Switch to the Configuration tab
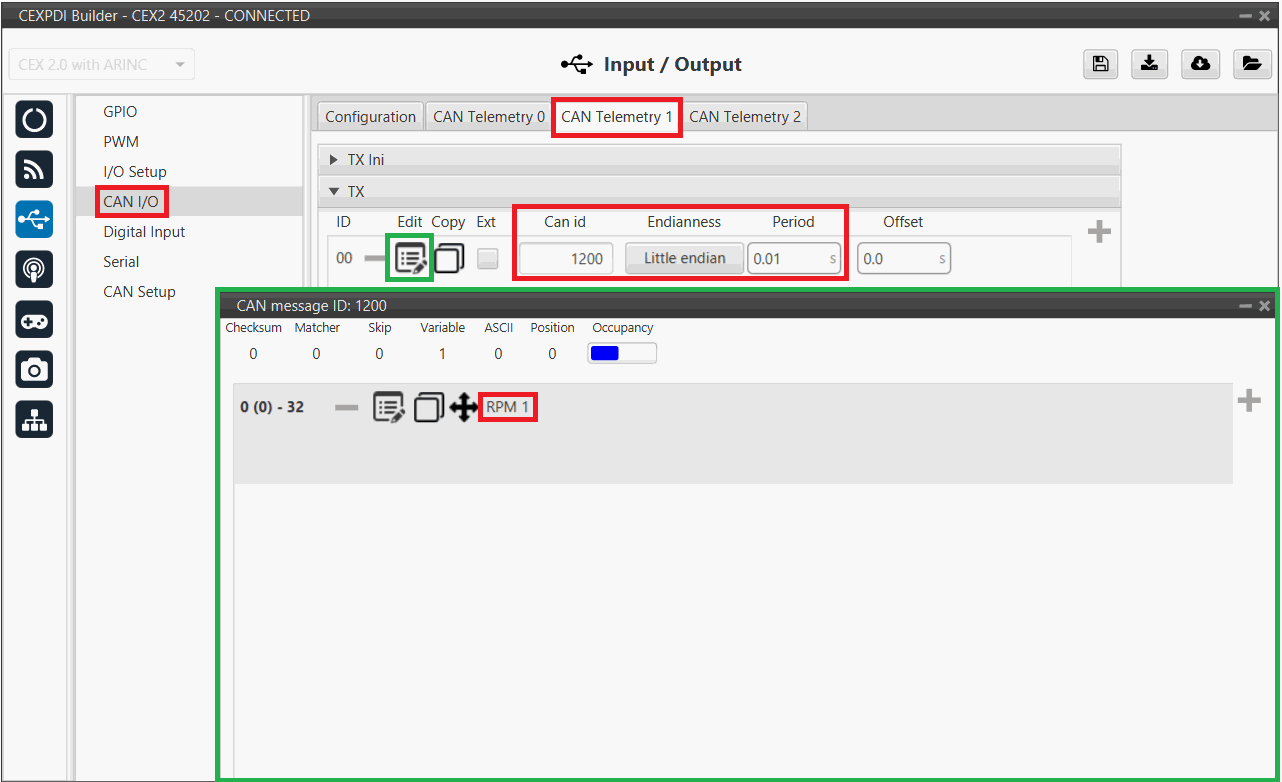1282x782 pixels. [370, 117]
